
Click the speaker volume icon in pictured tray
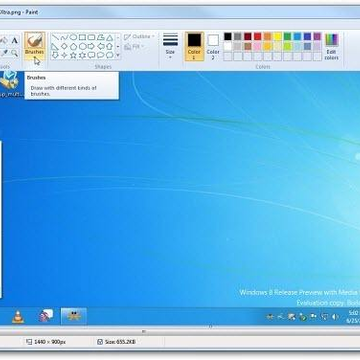[x=335, y=317]
